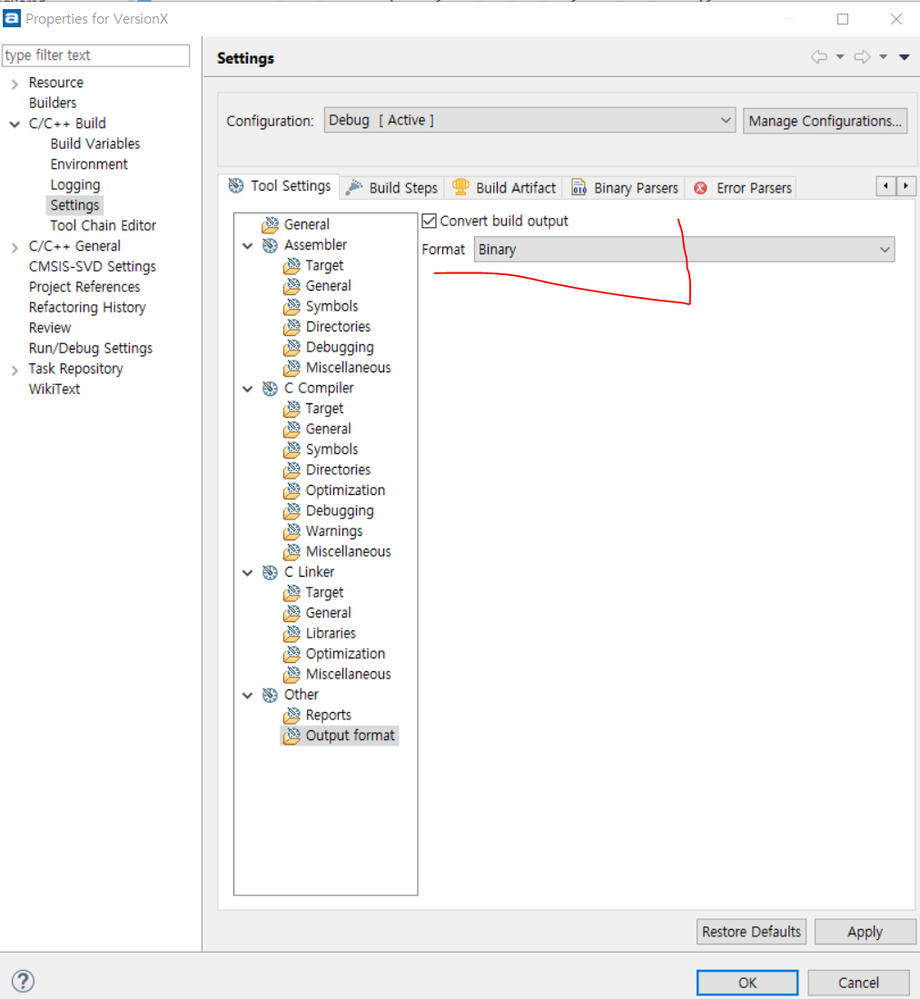Click the forward navigation arrow icon
This screenshot has height=999, width=920.
pos(862,57)
